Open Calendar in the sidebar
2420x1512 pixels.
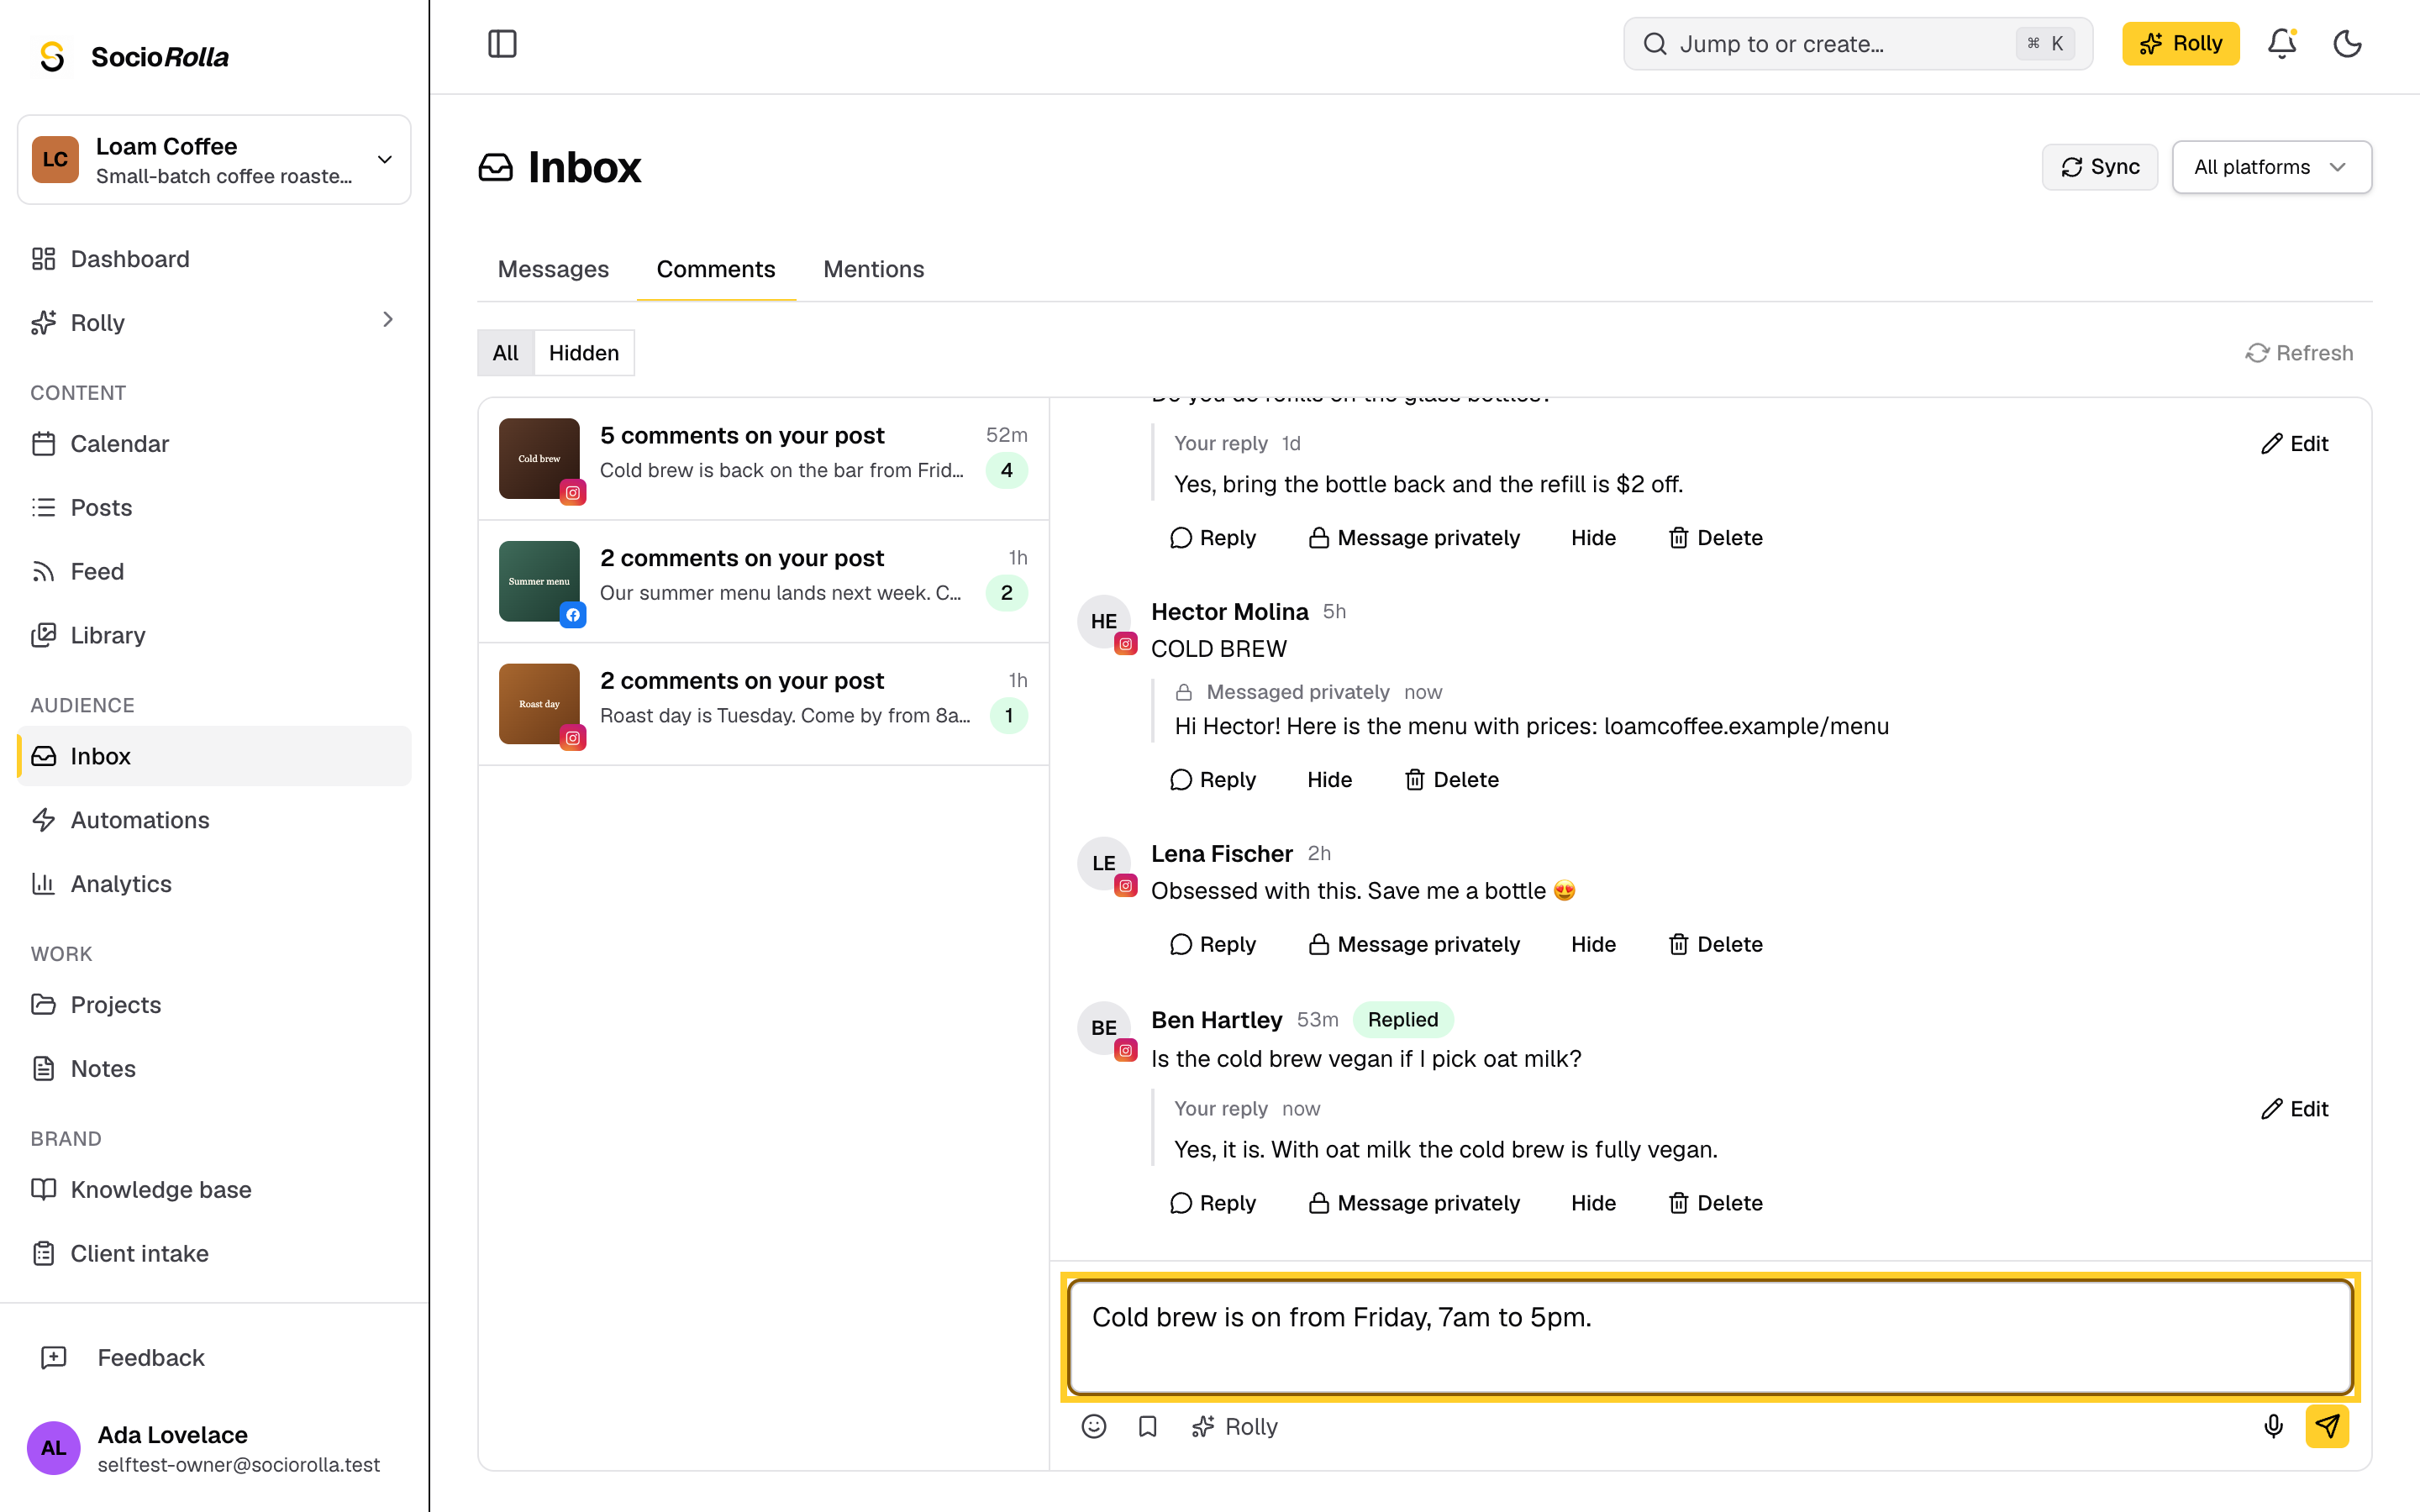click(x=214, y=444)
